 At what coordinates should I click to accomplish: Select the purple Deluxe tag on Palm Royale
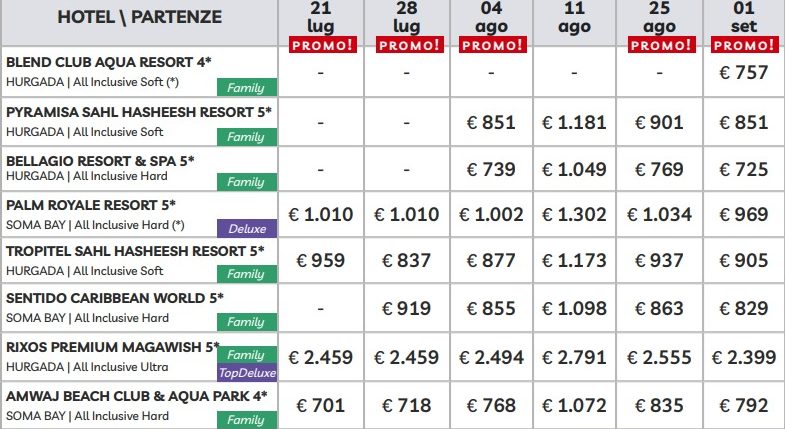click(x=247, y=228)
